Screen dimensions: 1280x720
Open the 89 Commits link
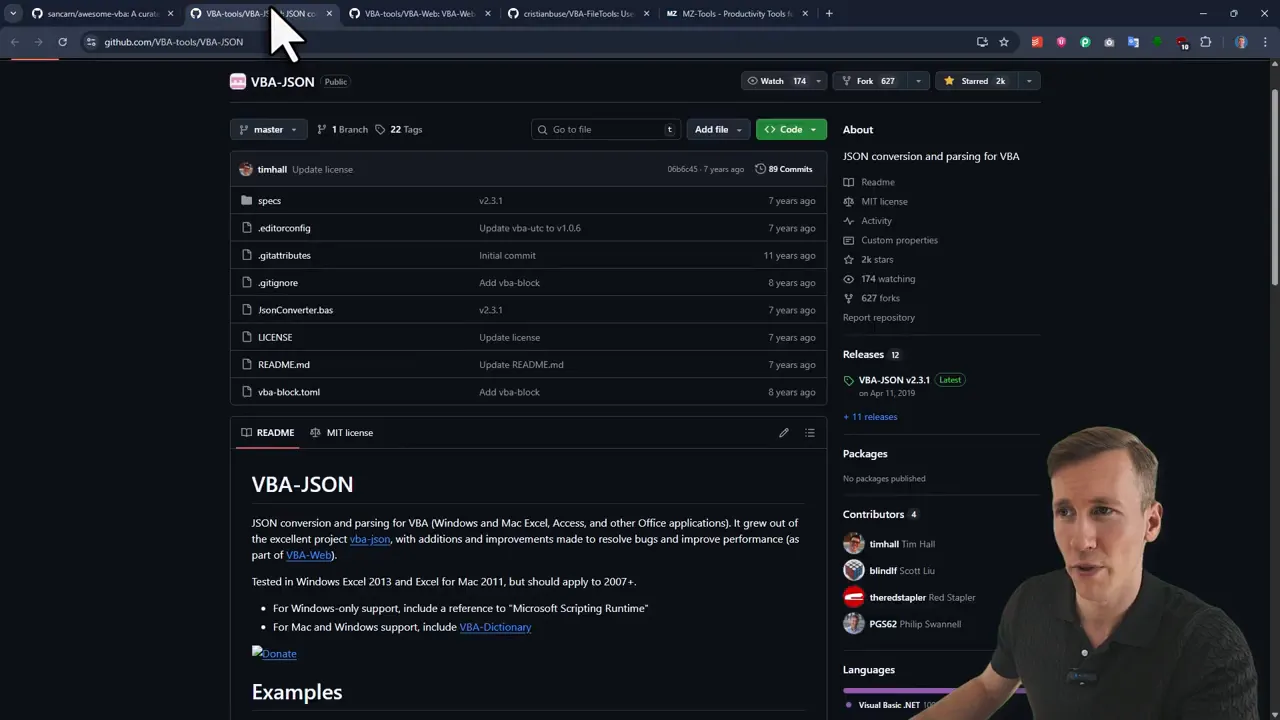784,169
